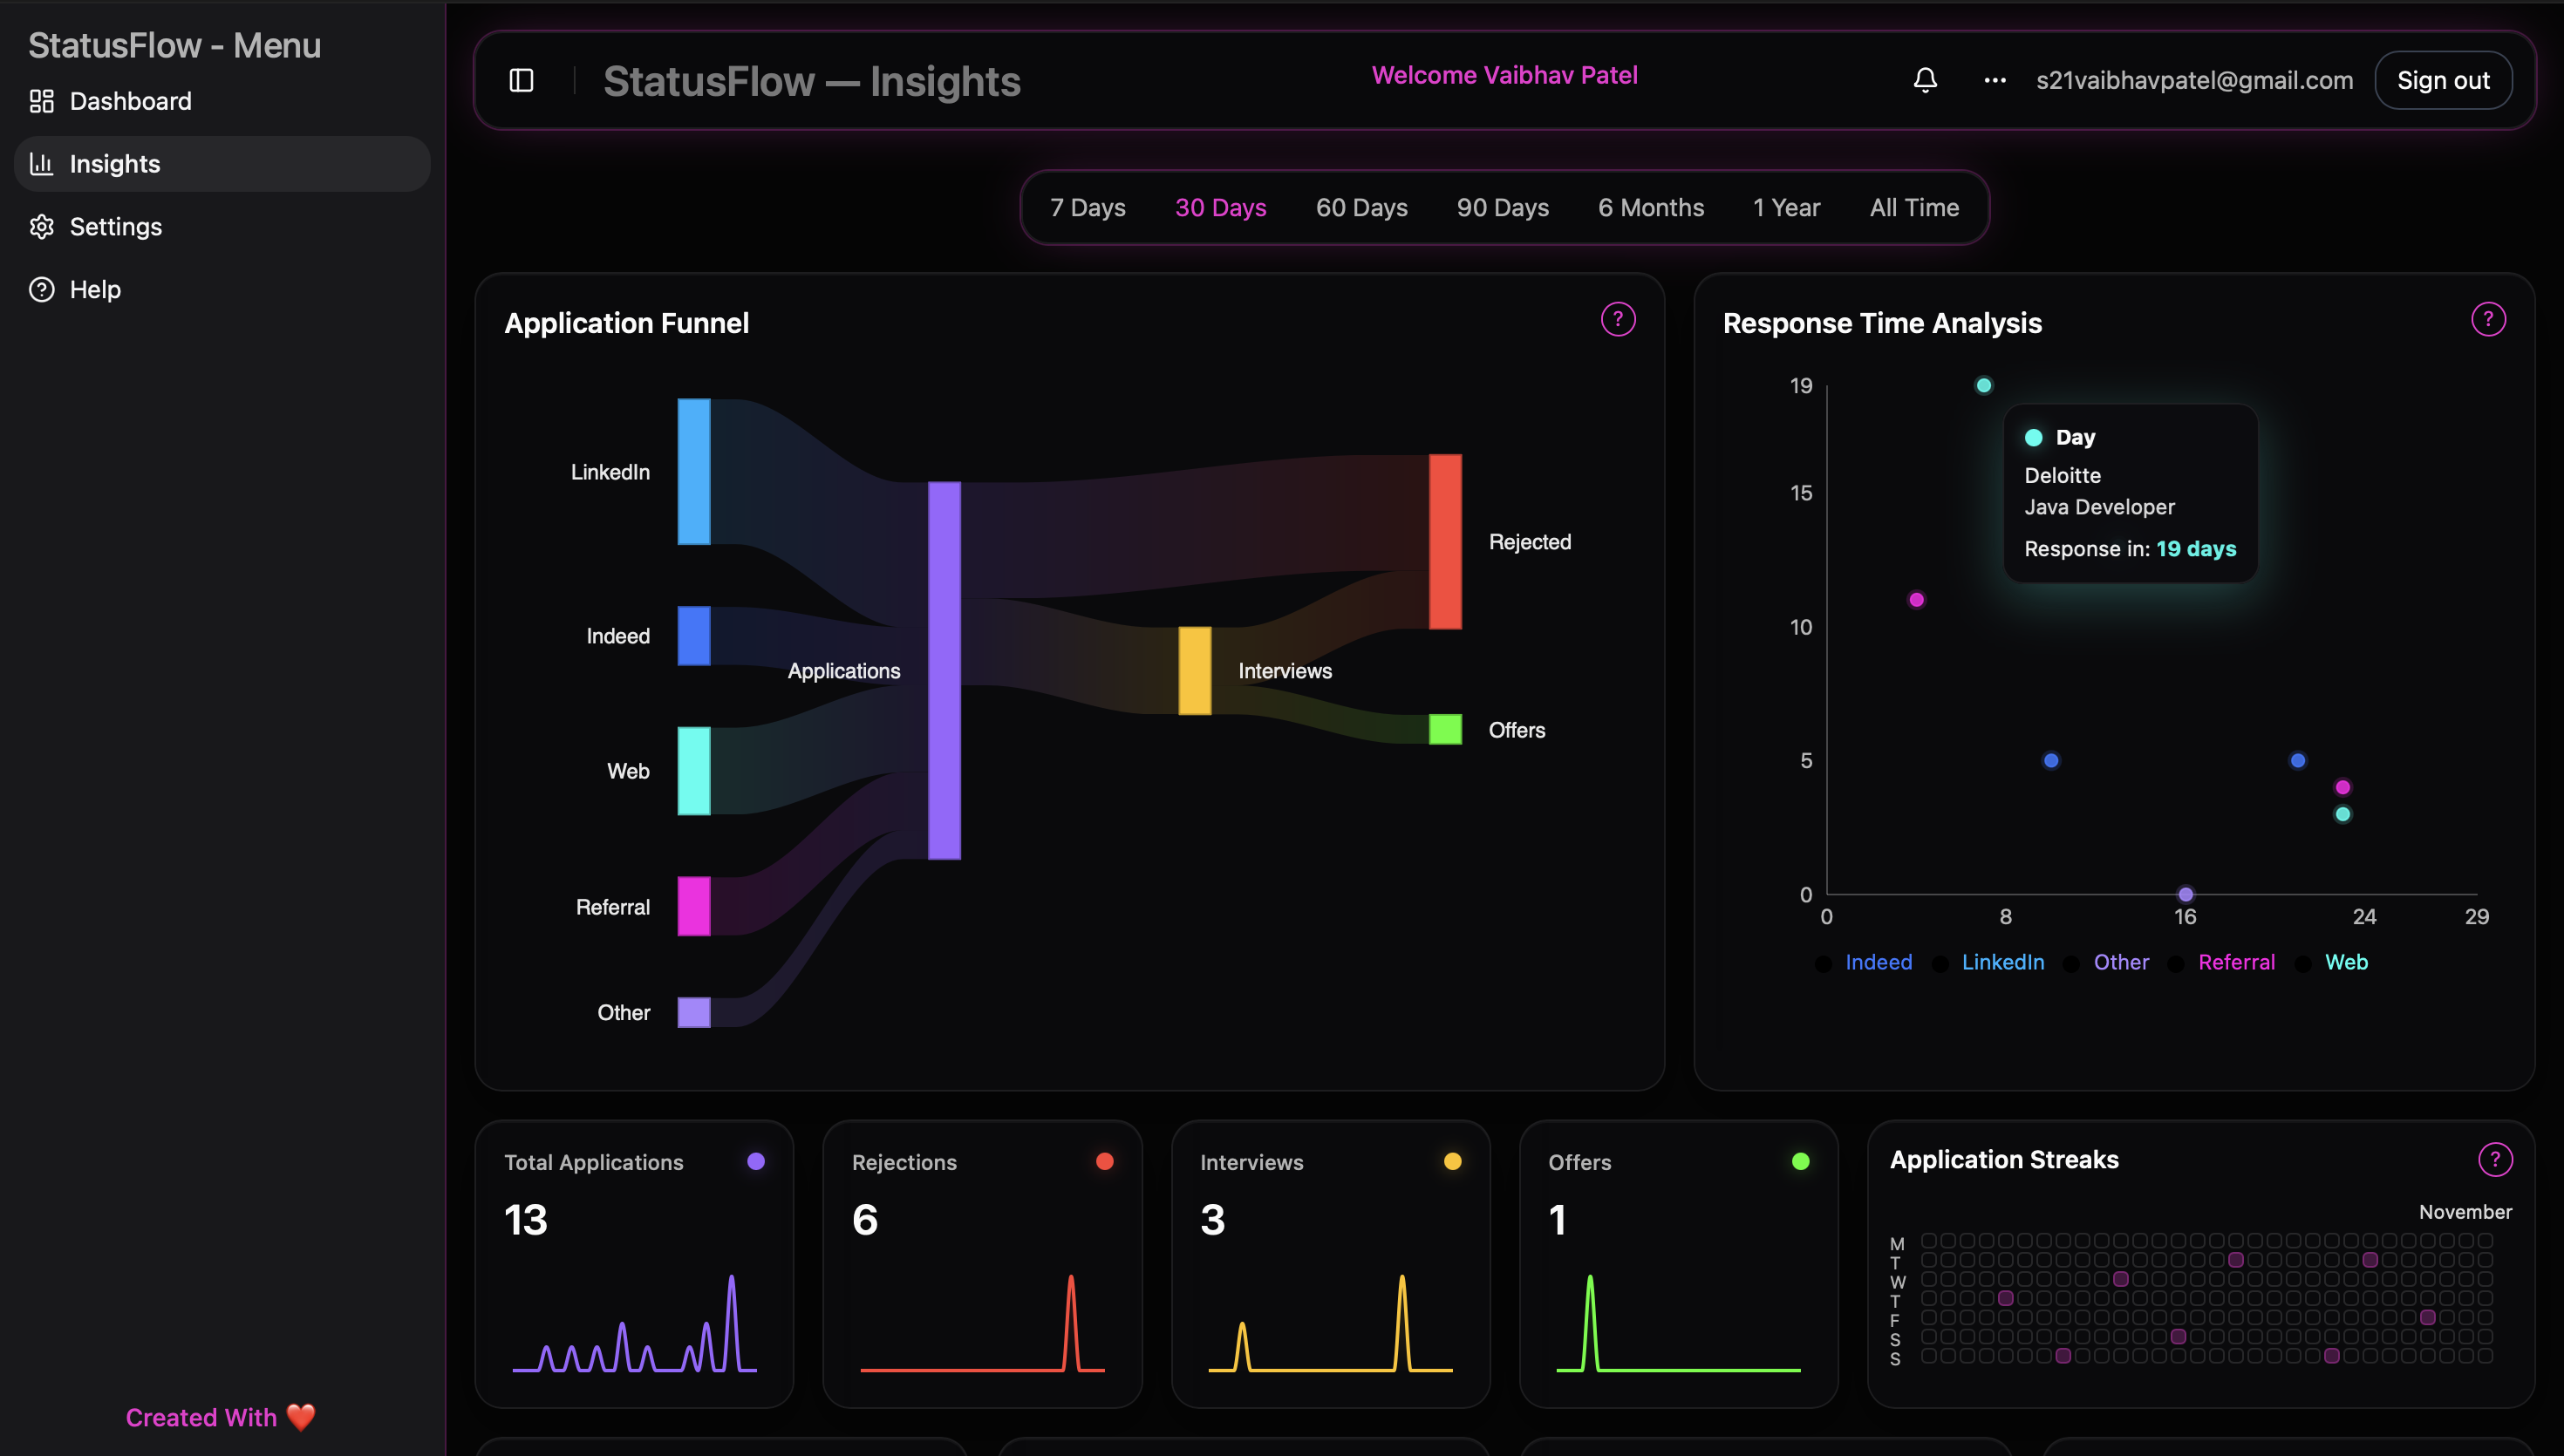Viewport: 2564px width, 1456px height.
Task: Click a November heatmap cell in Application Streaks
Action: coord(2237,1260)
